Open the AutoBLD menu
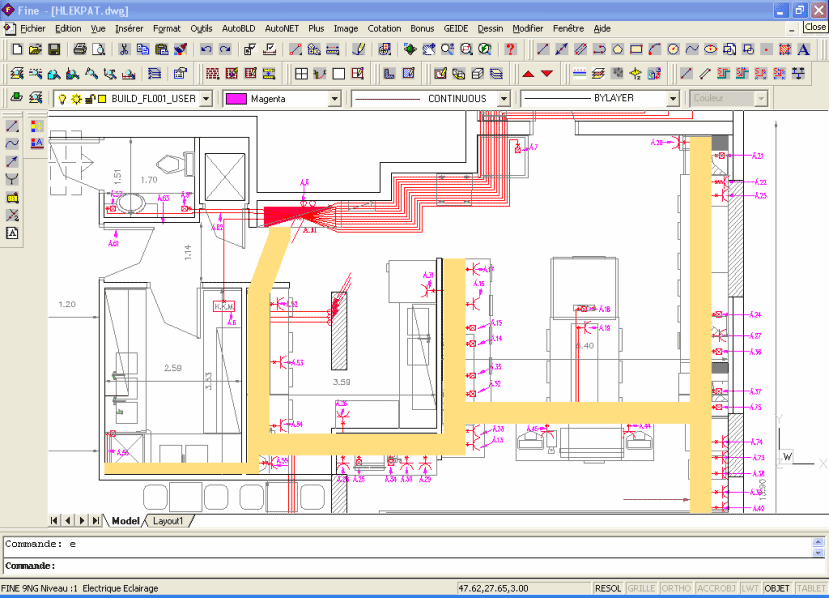Image resolution: width=829 pixels, height=598 pixels. [x=238, y=29]
